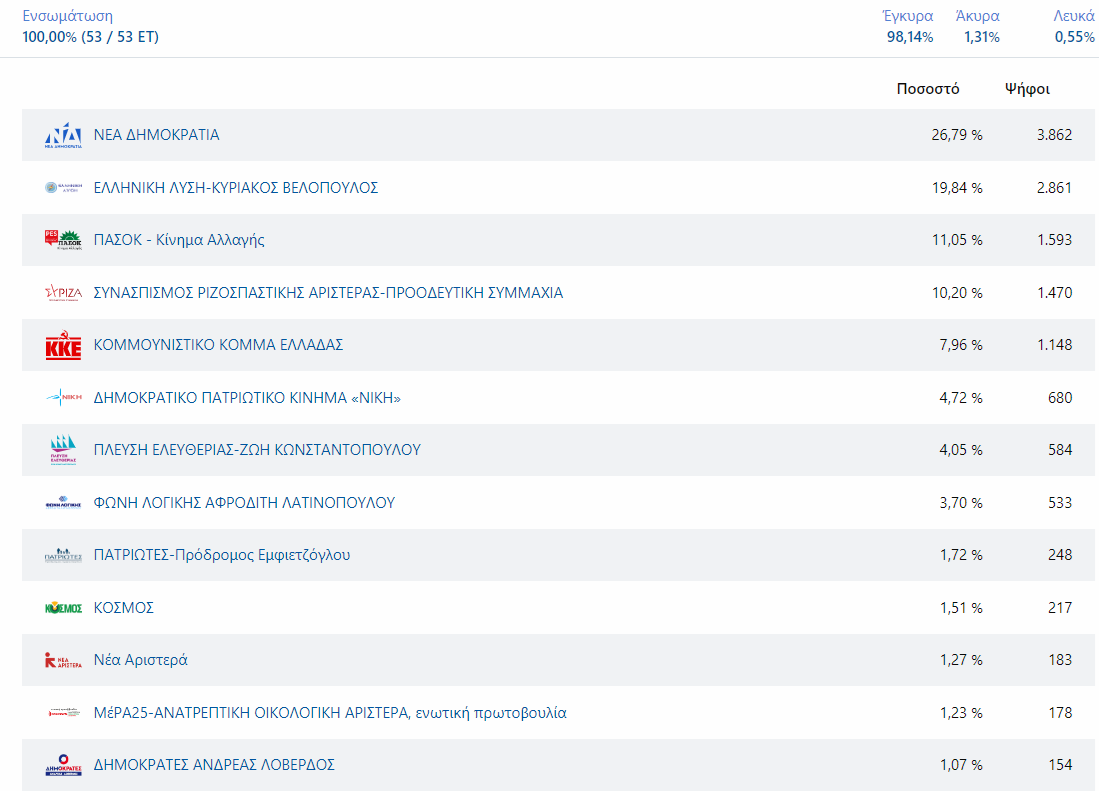The height and width of the screenshot is (791, 1099).
Task: Select the 1,27 % percentage cell
Action: 961,660
